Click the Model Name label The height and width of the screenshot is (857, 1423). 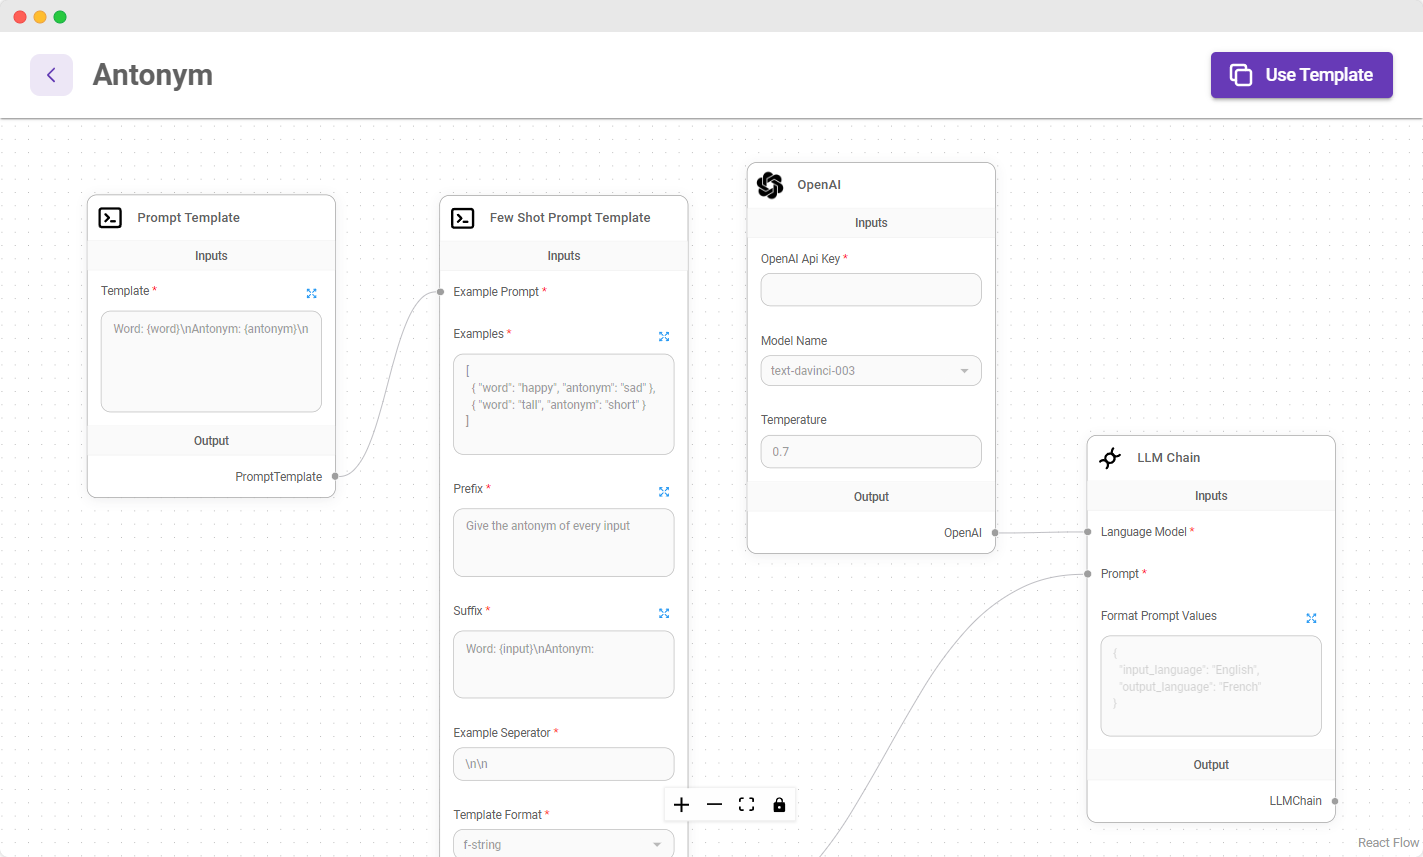(794, 341)
